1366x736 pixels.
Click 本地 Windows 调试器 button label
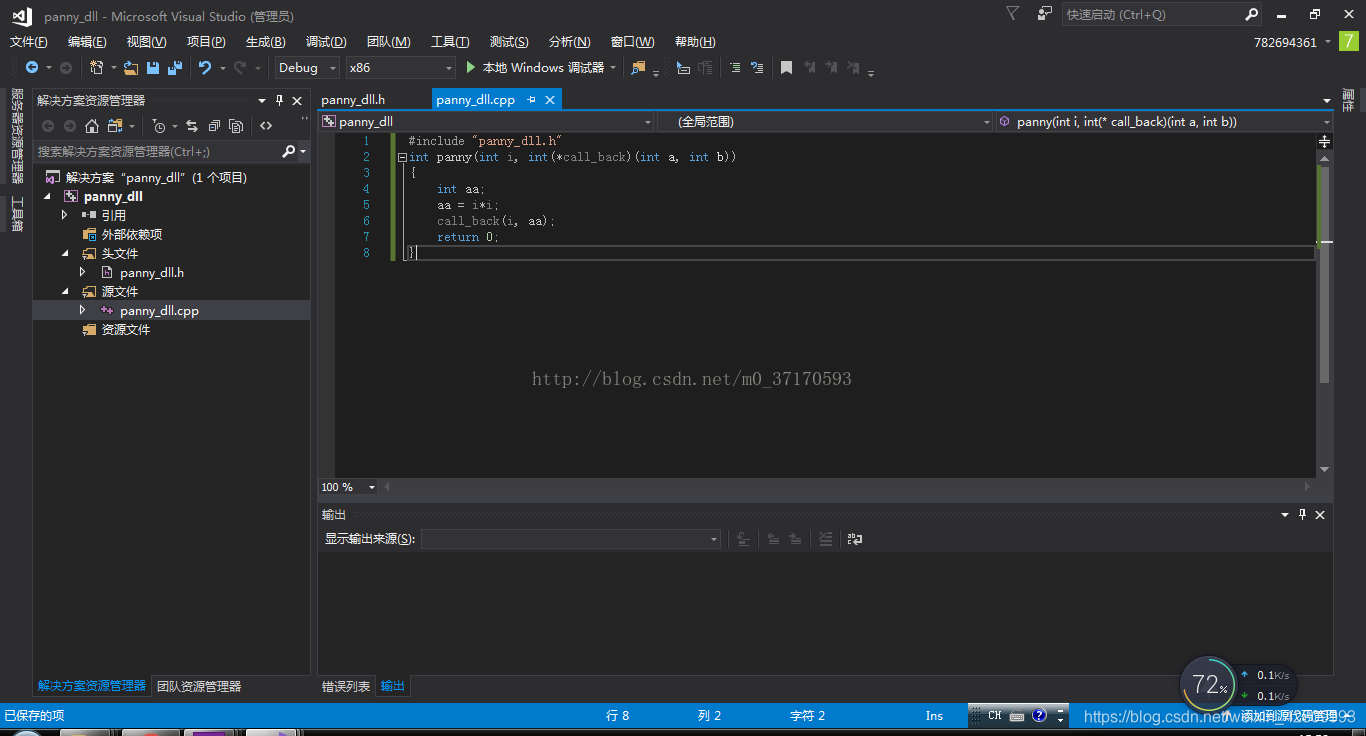click(543, 68)
